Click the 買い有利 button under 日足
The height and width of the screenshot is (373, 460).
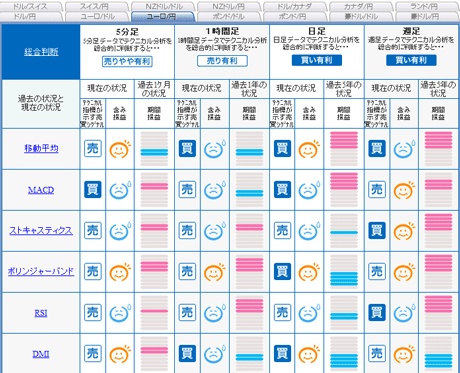pos(317,60)
